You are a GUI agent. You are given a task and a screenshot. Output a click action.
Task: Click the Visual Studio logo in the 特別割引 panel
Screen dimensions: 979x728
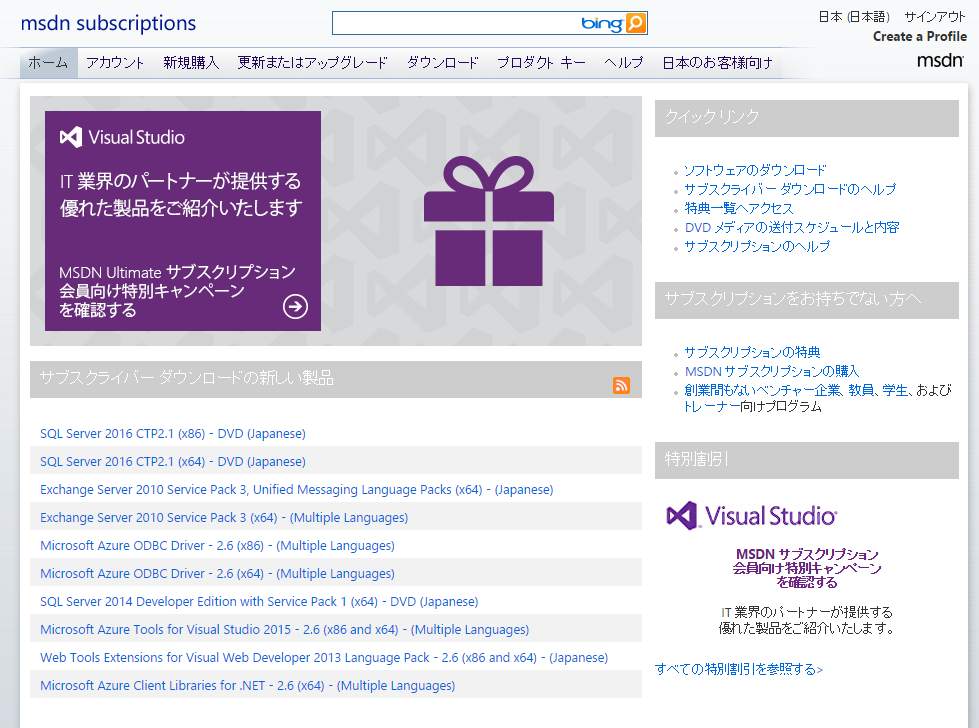pyautogui.click(x=752, y=516)
